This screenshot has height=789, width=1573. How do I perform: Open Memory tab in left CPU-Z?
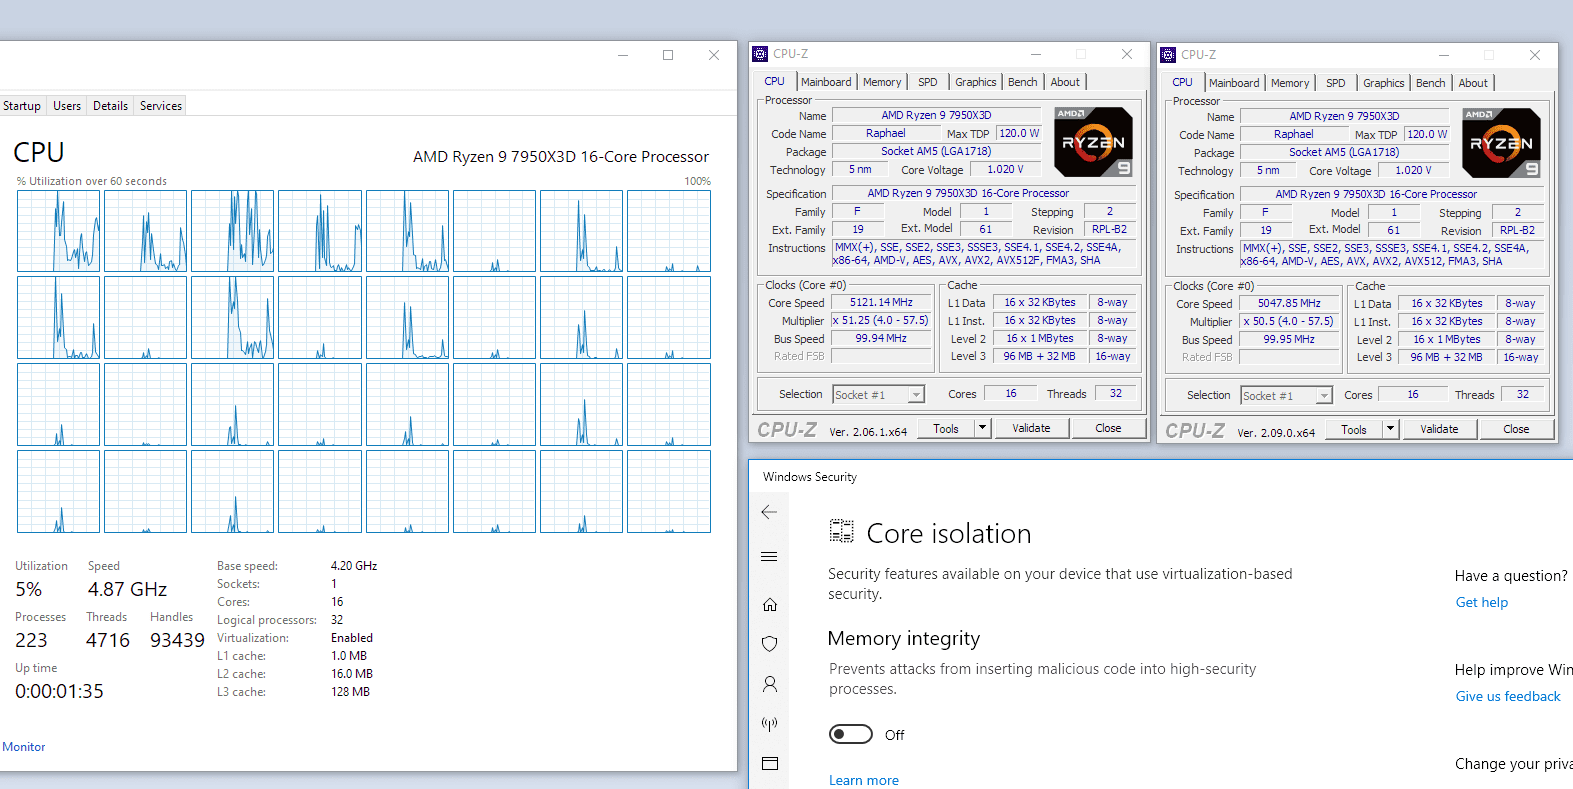(x=882, y=82)
